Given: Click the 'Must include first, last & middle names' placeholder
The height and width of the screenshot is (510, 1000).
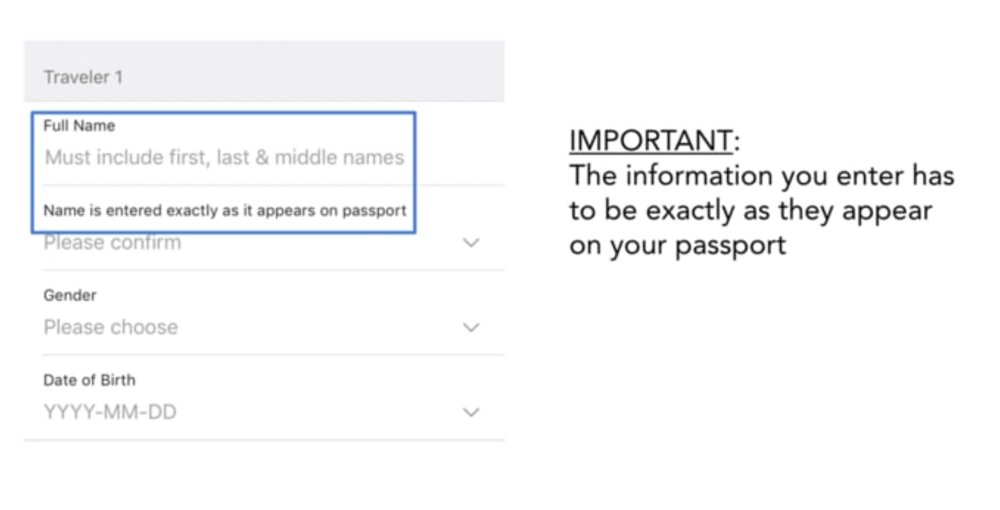Looking at the screenshot, I should coord(224,158).
